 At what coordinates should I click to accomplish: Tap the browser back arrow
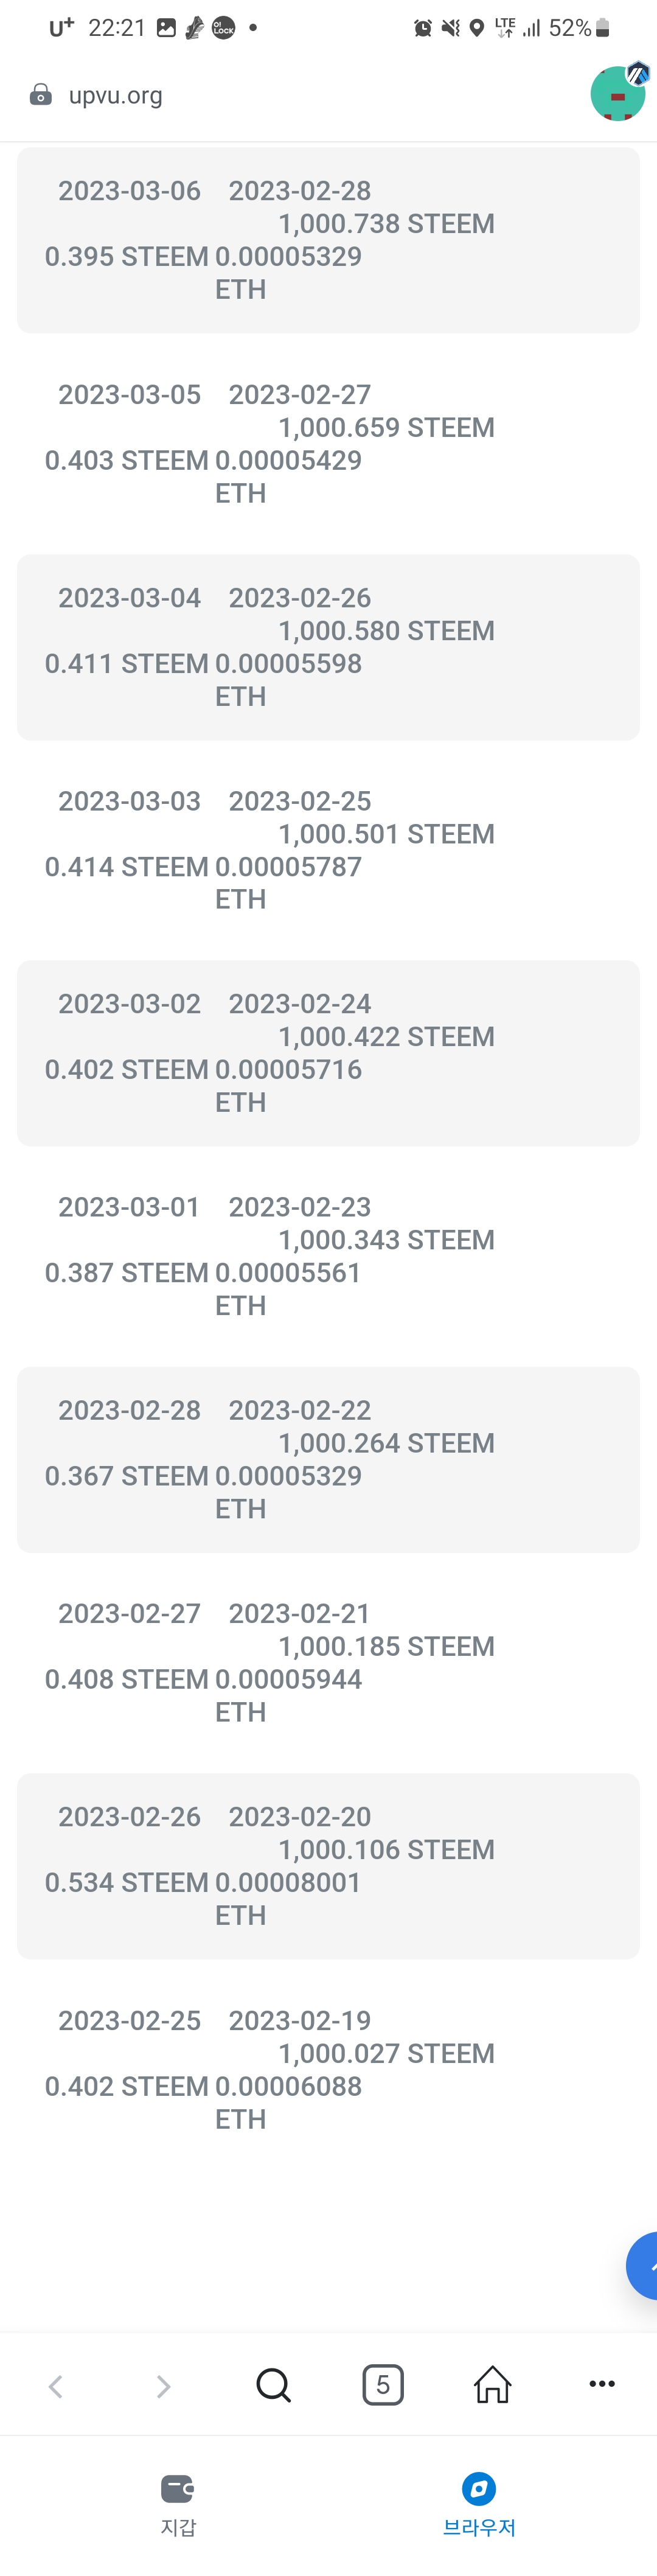pyautogui.click(x=56, y=2385)
